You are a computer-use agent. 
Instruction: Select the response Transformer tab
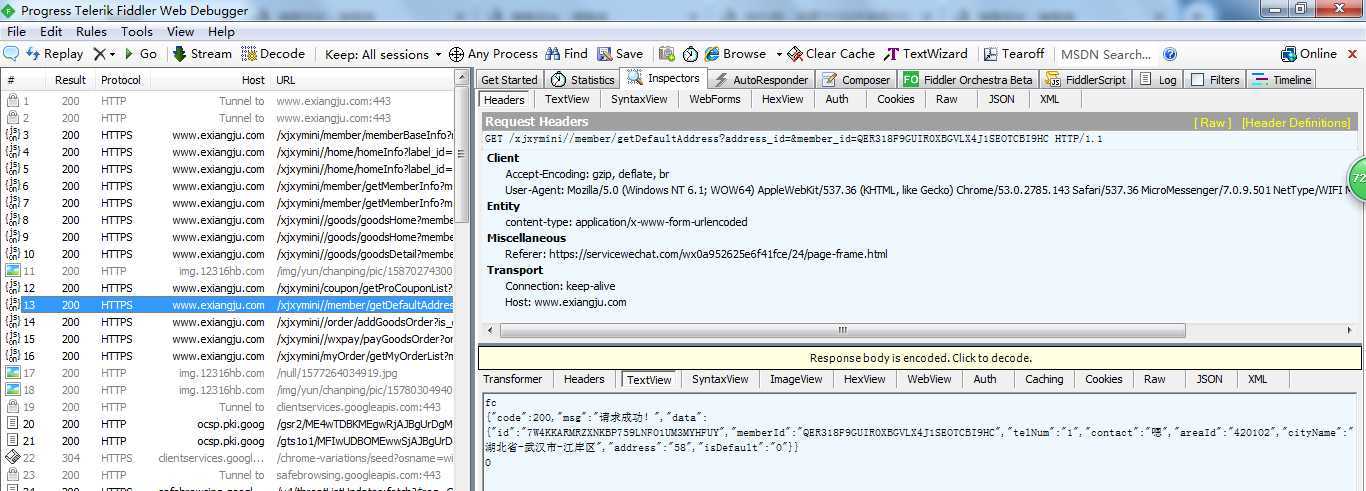[x=513, y=379]
